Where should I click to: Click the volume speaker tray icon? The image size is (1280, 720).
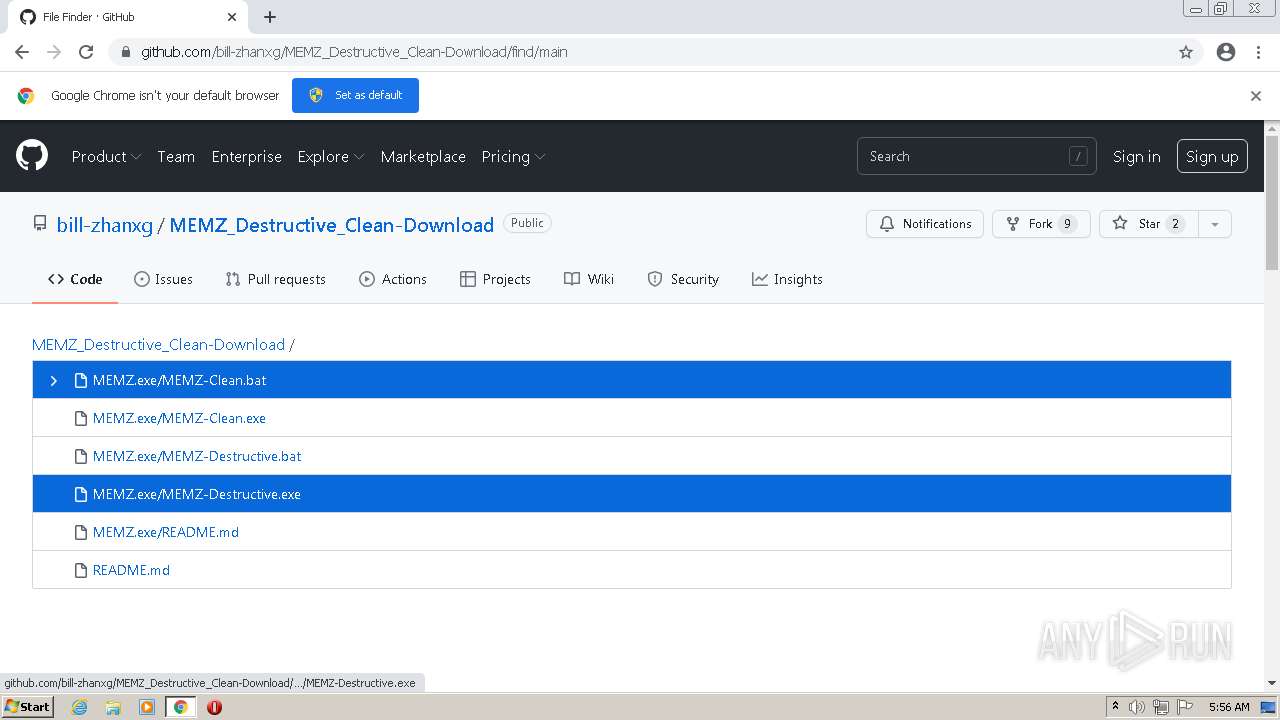point(1137,707)
